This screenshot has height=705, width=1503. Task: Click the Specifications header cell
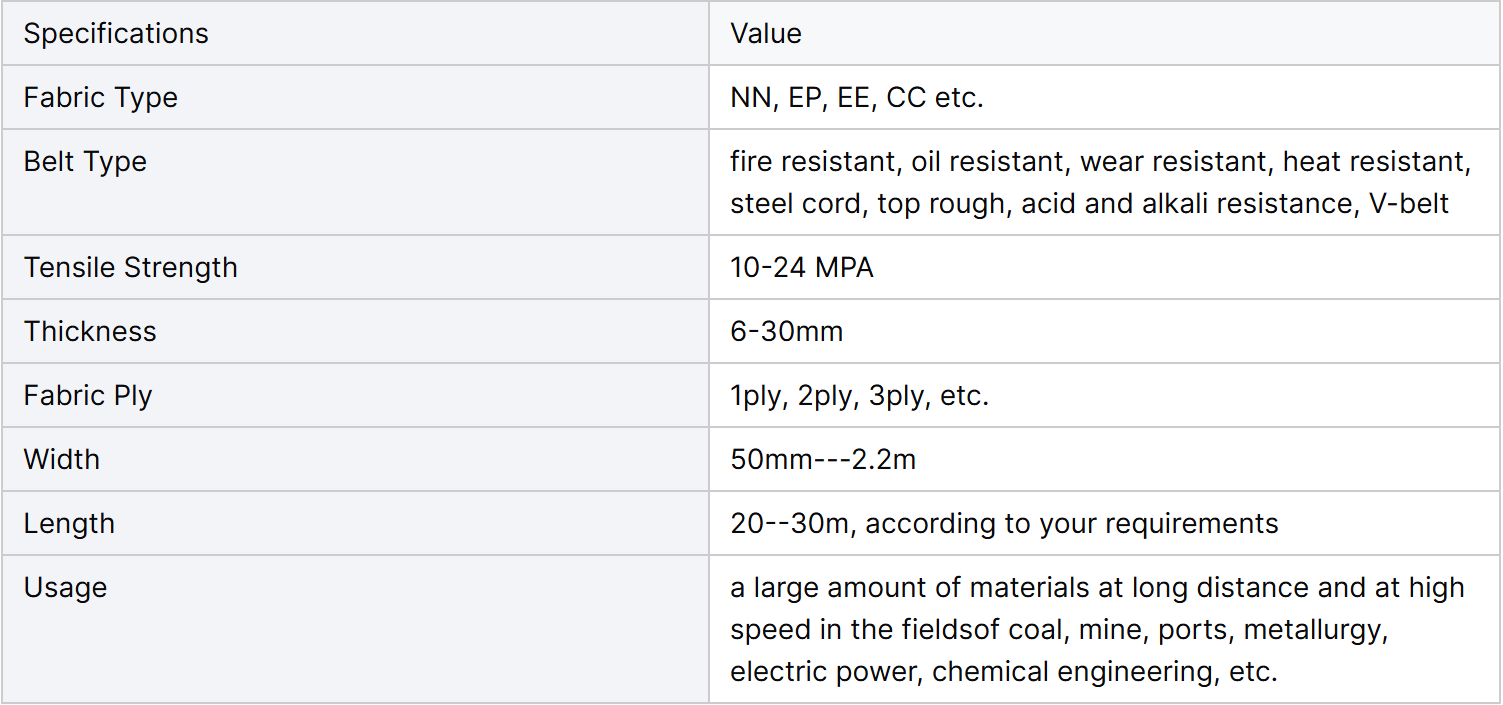point(116,34)
